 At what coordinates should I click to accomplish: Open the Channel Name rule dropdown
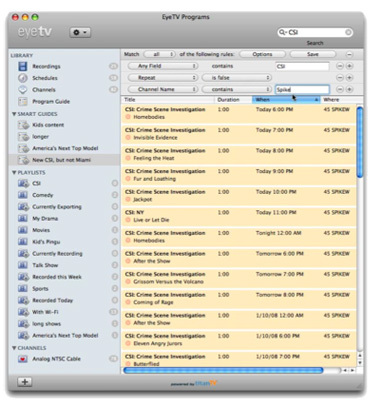tap(163, 89)
